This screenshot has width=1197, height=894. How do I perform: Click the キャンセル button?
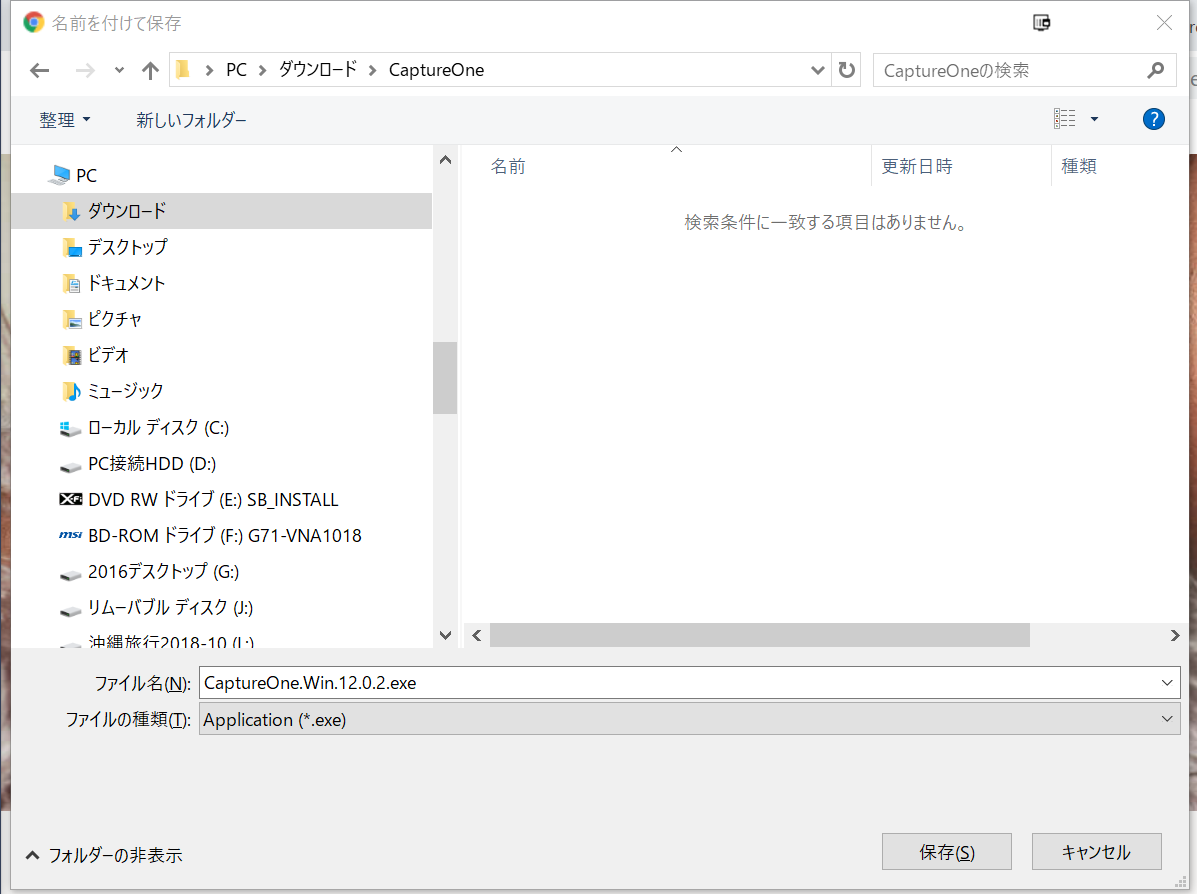pos(1096,852)
